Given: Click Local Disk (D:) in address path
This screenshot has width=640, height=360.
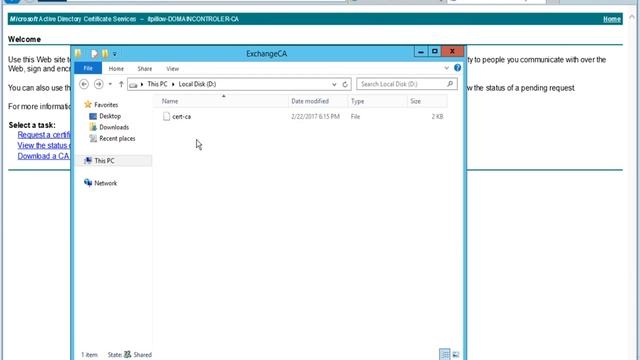Looking at the screenshot, I should 197,84.
